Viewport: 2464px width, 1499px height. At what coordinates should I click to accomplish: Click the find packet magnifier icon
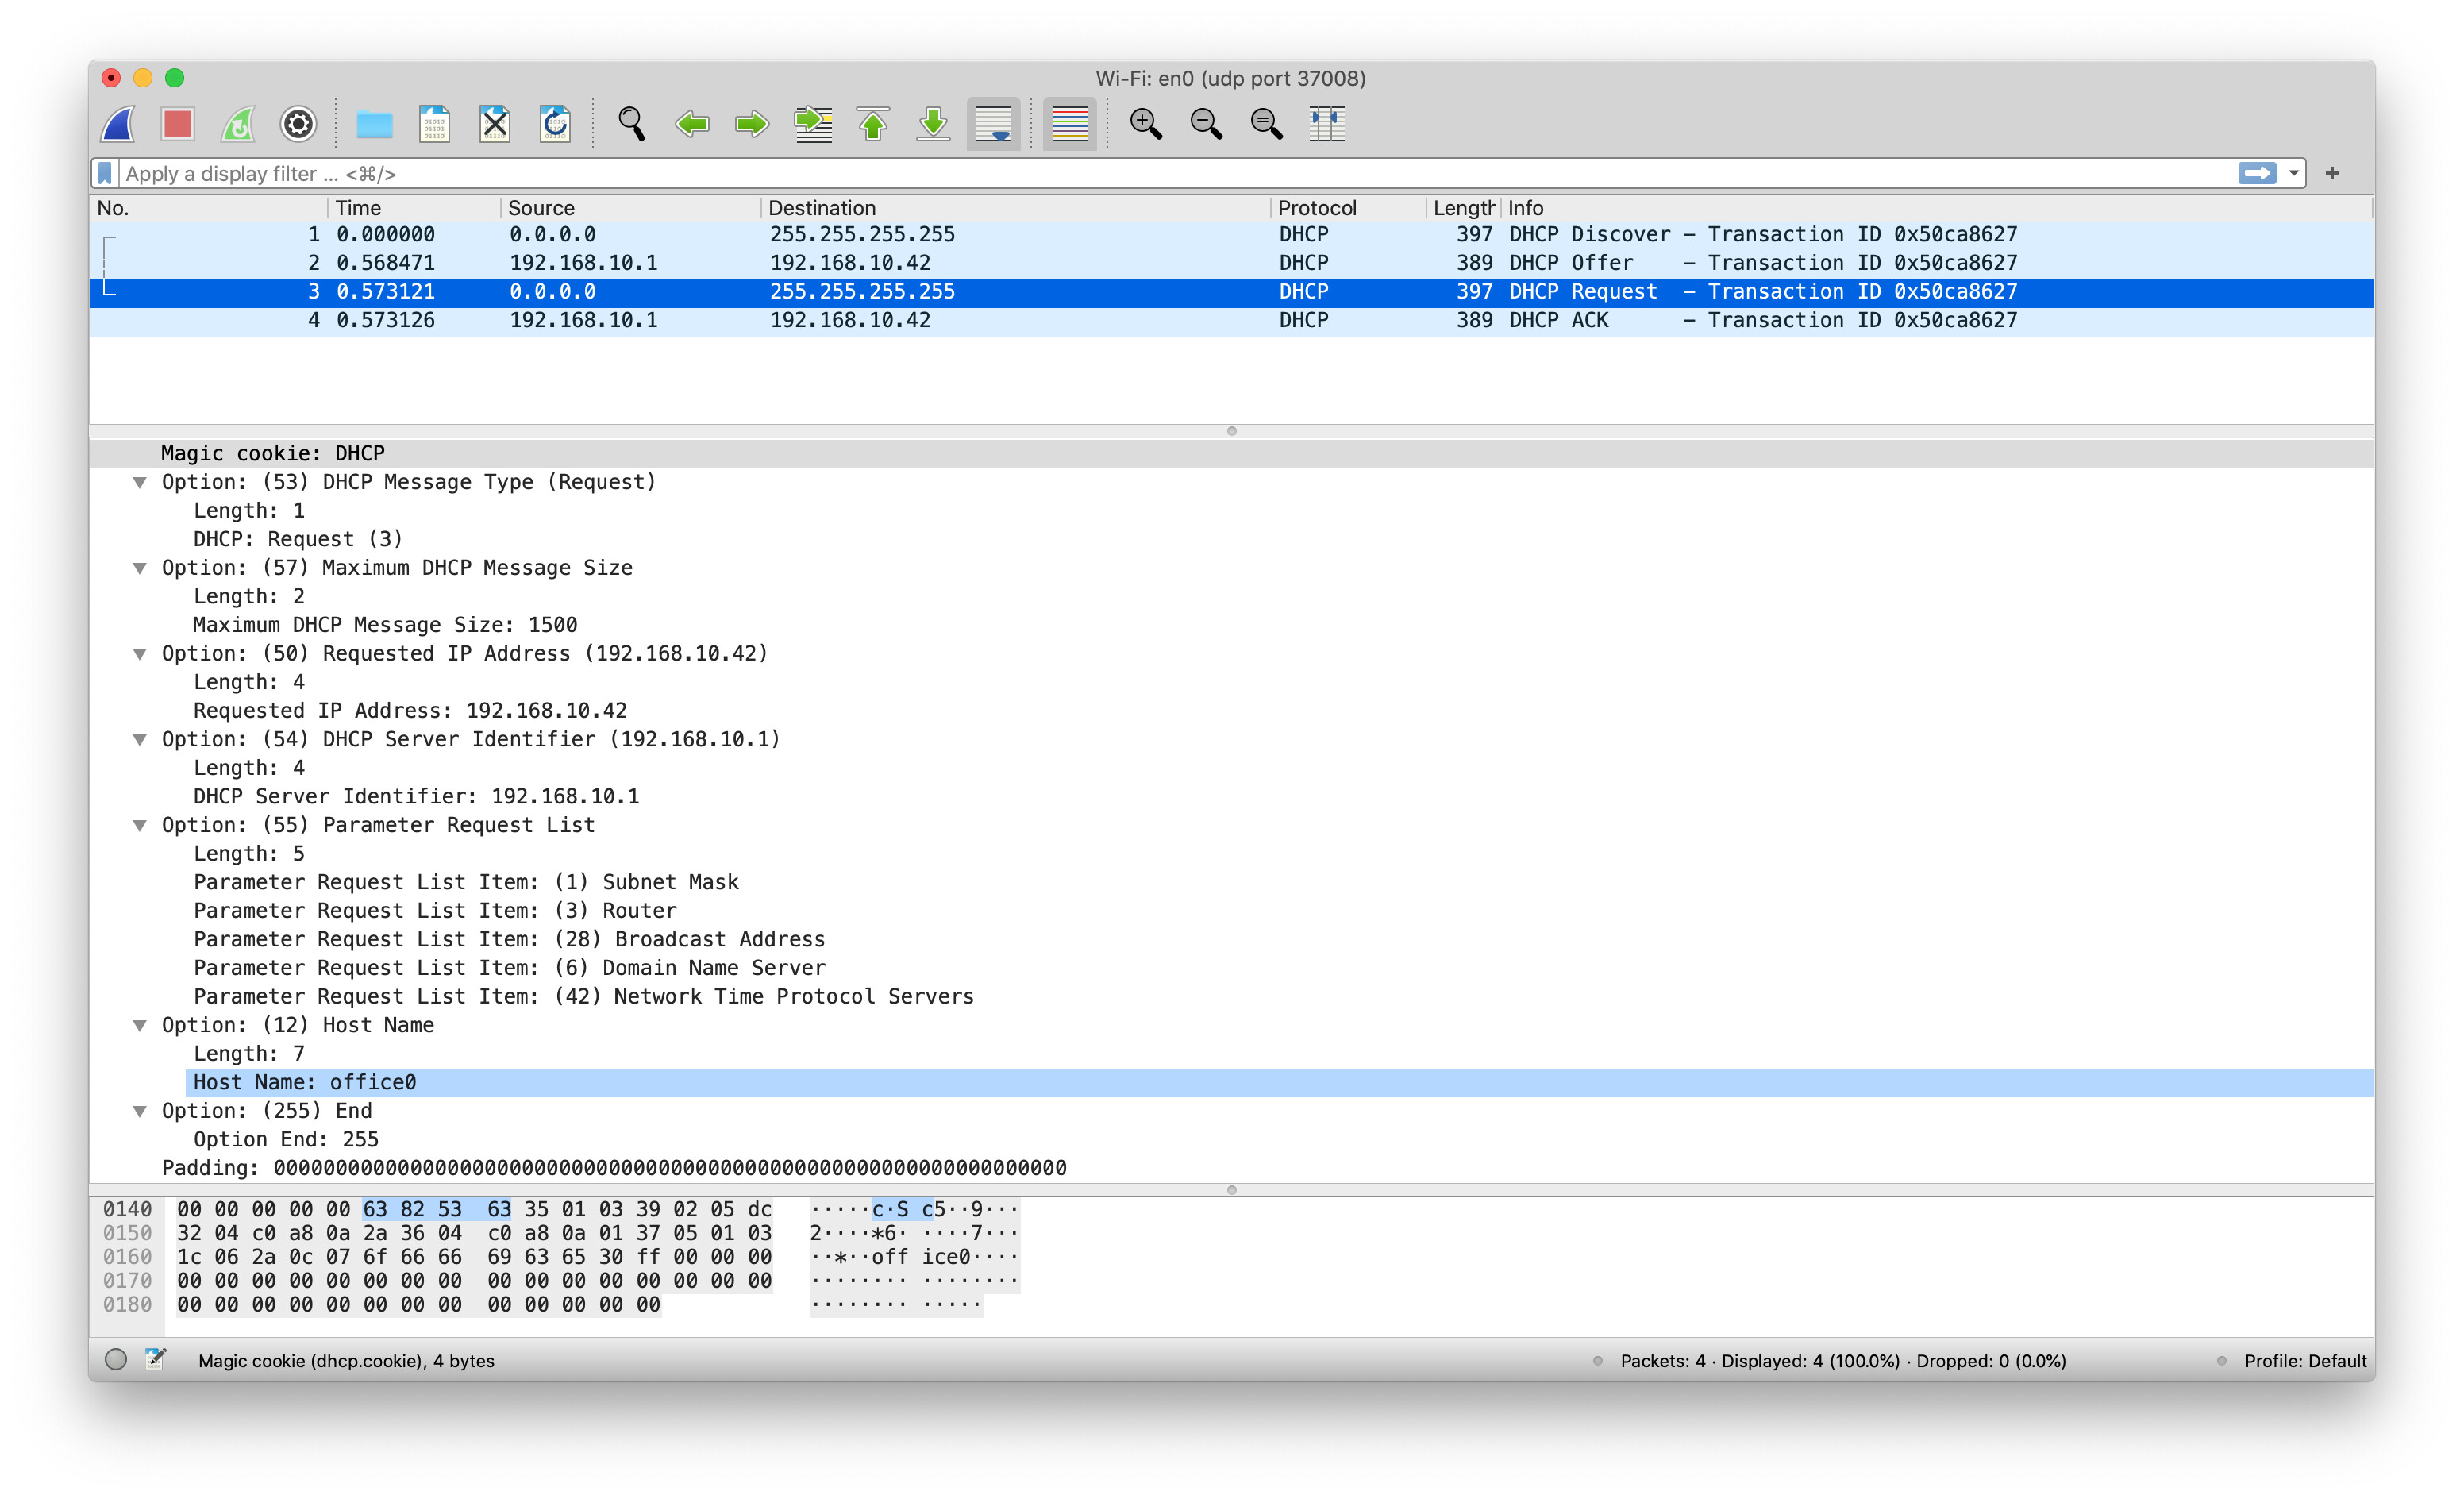pos(631,124)
